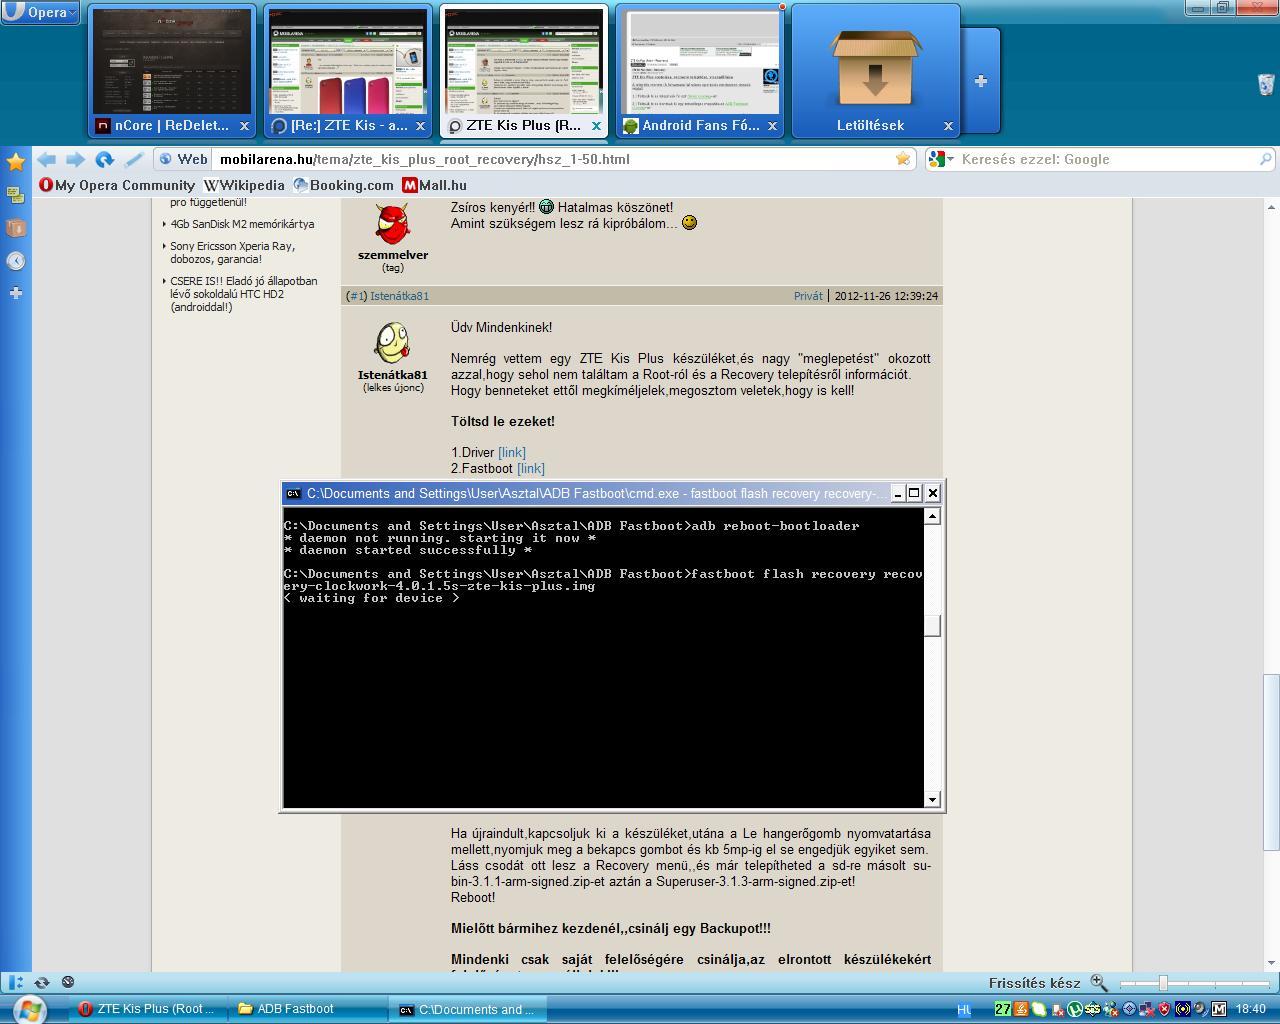Image resolution: width=1280 pixels, height=1024 pixels.
Task: Open the Notes panel in sidebar
Action: pos(15,194)
